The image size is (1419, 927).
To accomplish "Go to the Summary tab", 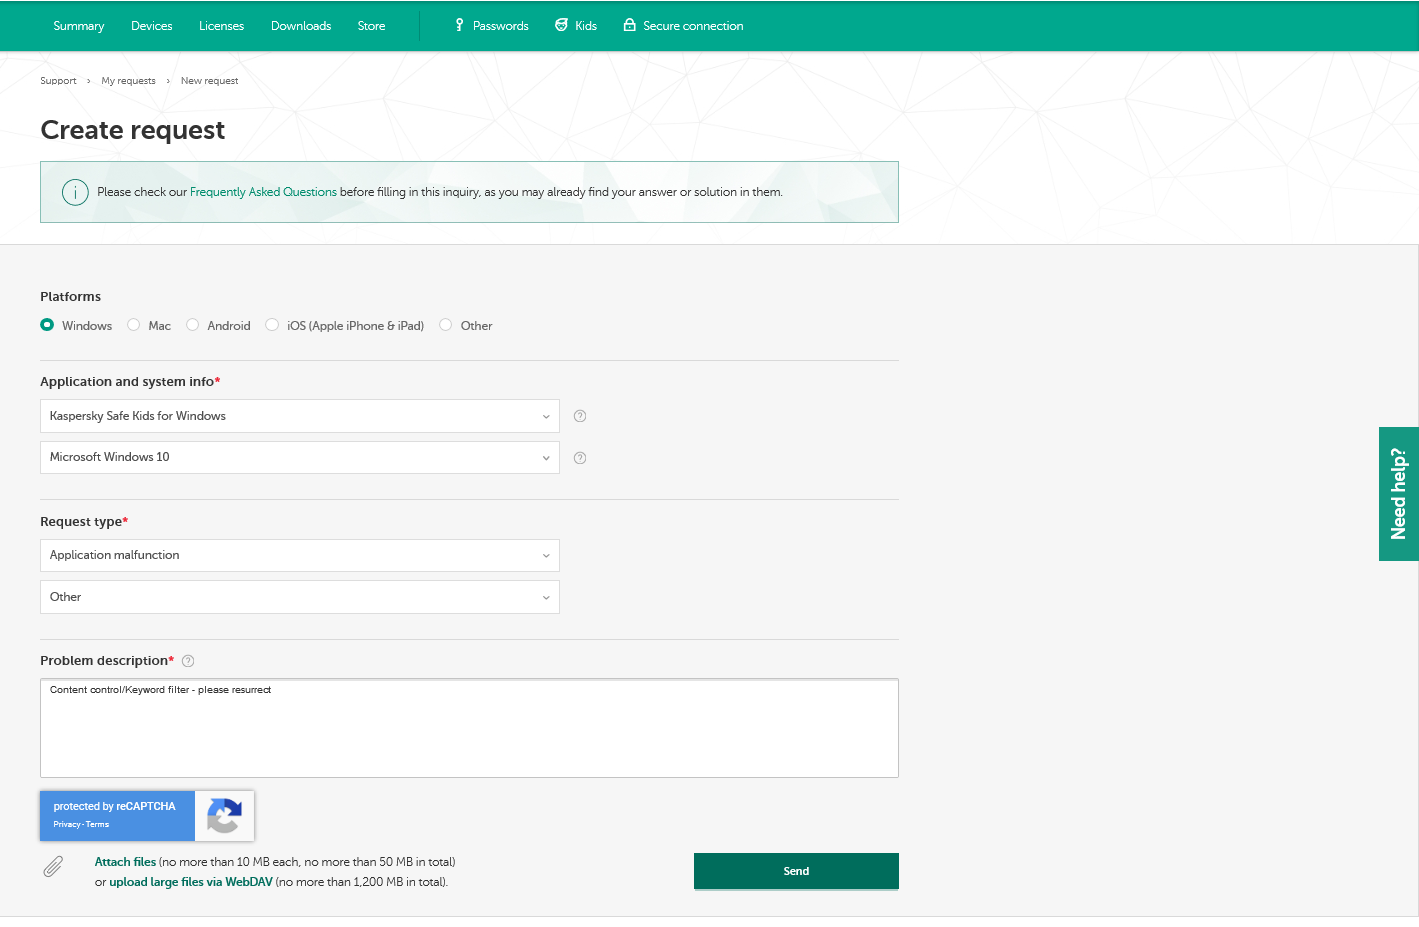I will pos(79,26).
